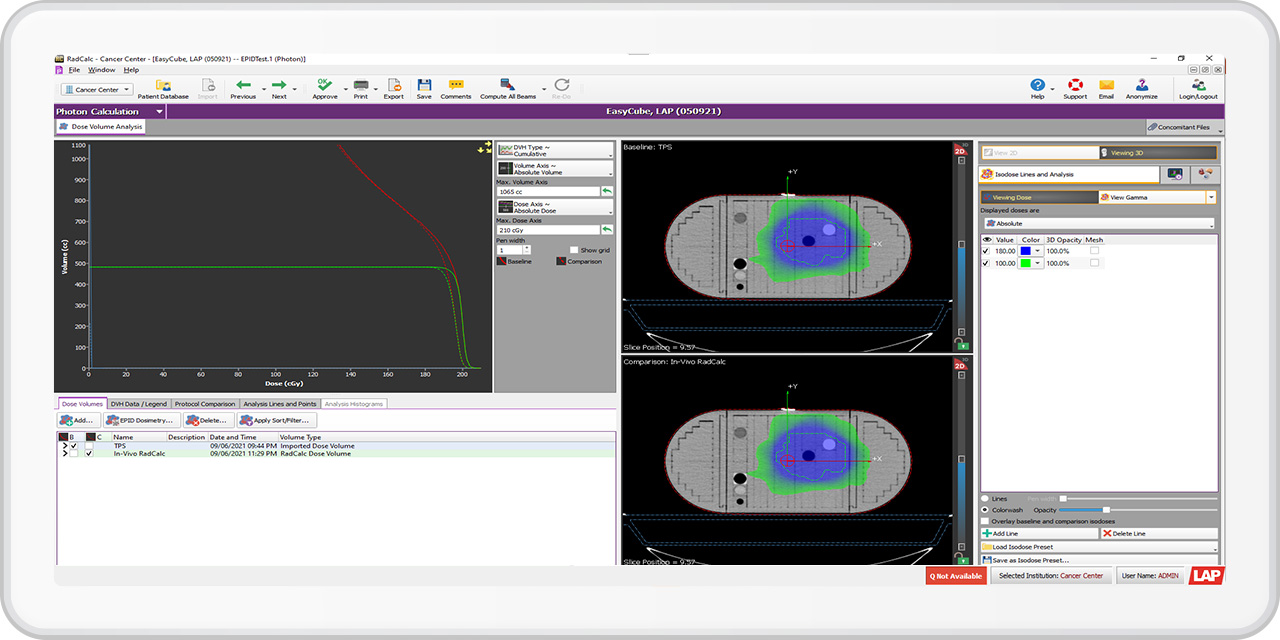Toggle visibility of the 100.00 isodose

click(x=986, y=263)
